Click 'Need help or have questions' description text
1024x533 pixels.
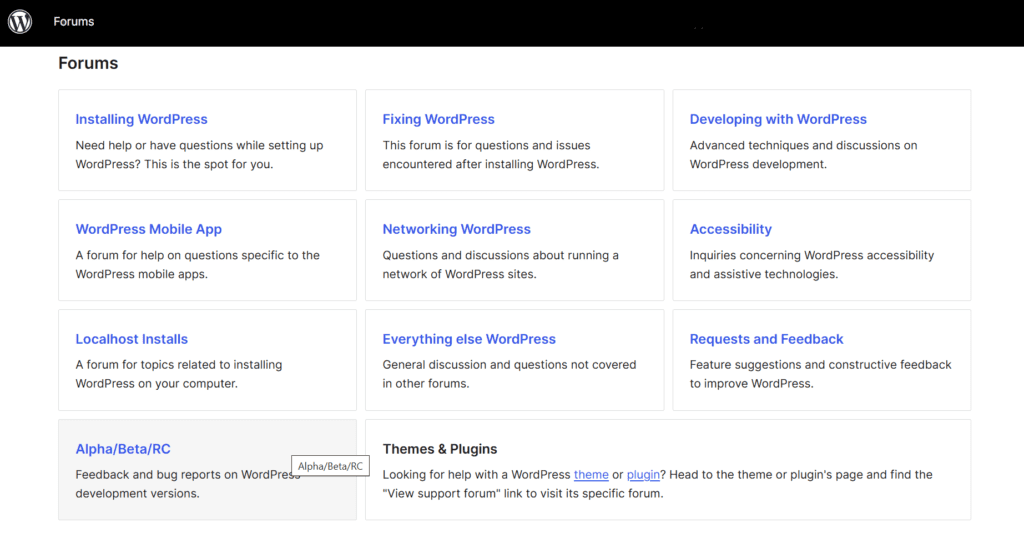pos(199,155)
